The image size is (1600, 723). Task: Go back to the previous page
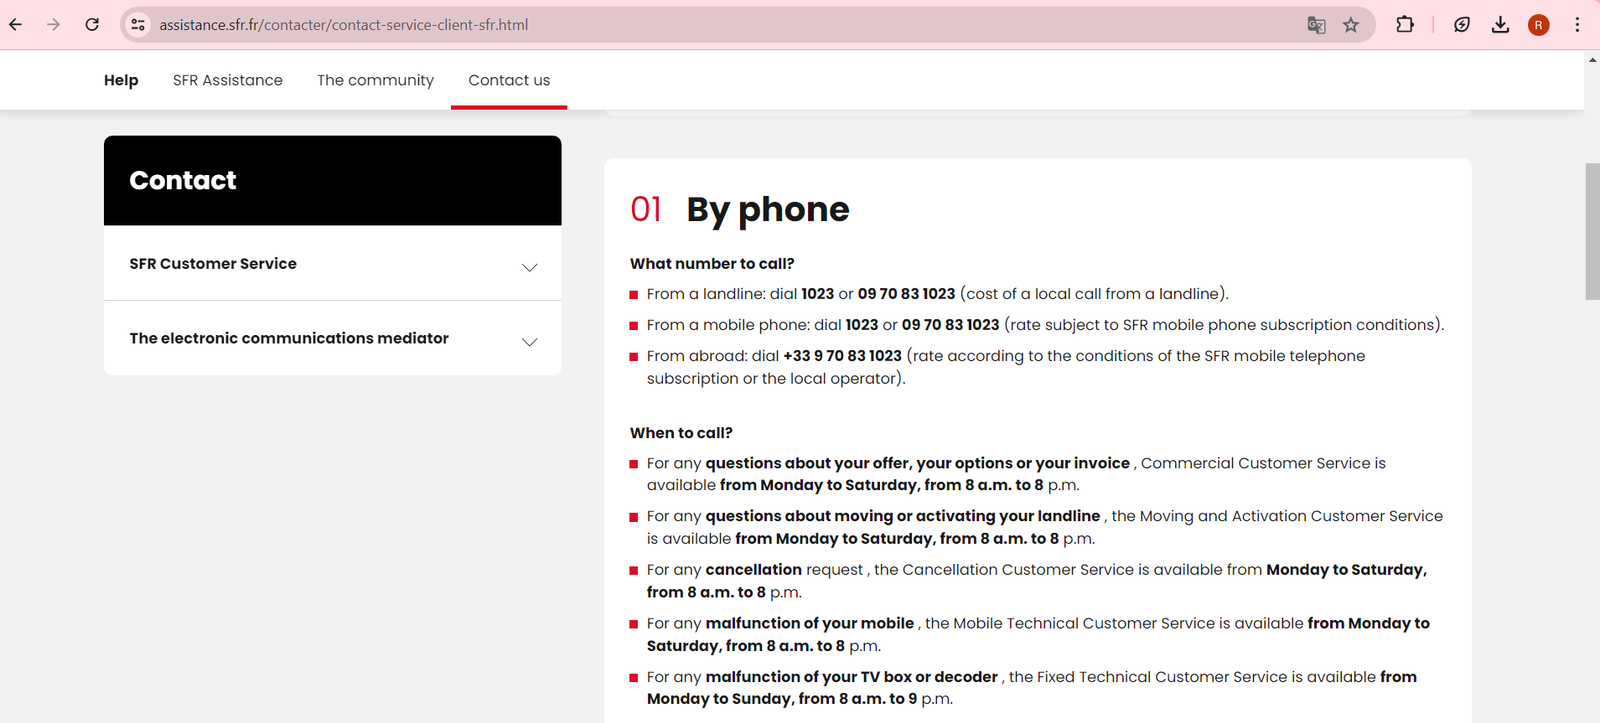click(16, 25)
